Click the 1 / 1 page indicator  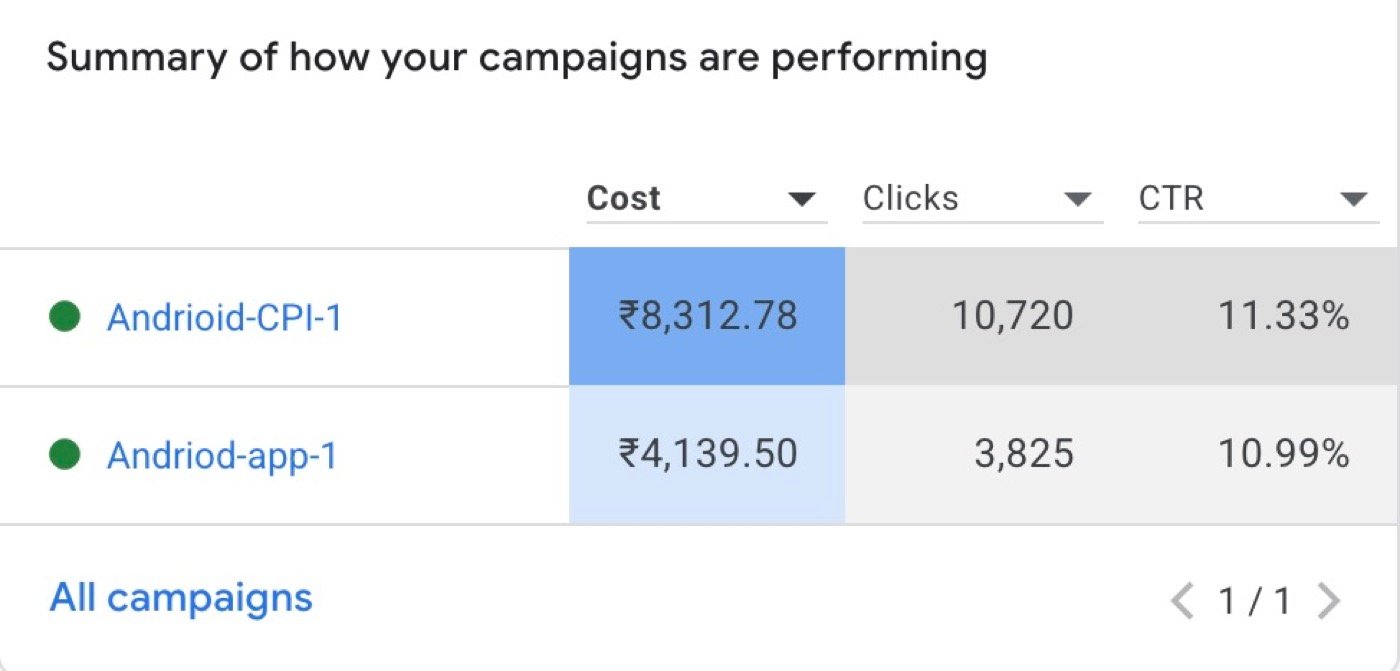point(1255,601)
